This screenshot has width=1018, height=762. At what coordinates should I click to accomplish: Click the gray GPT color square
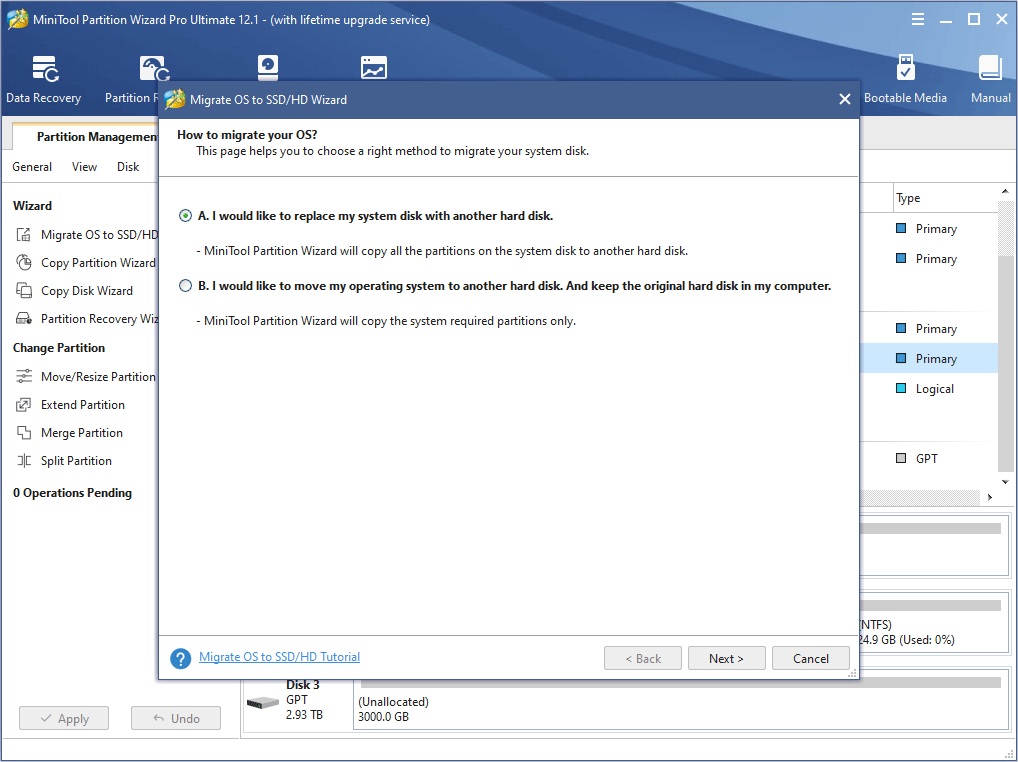point(901,458)
